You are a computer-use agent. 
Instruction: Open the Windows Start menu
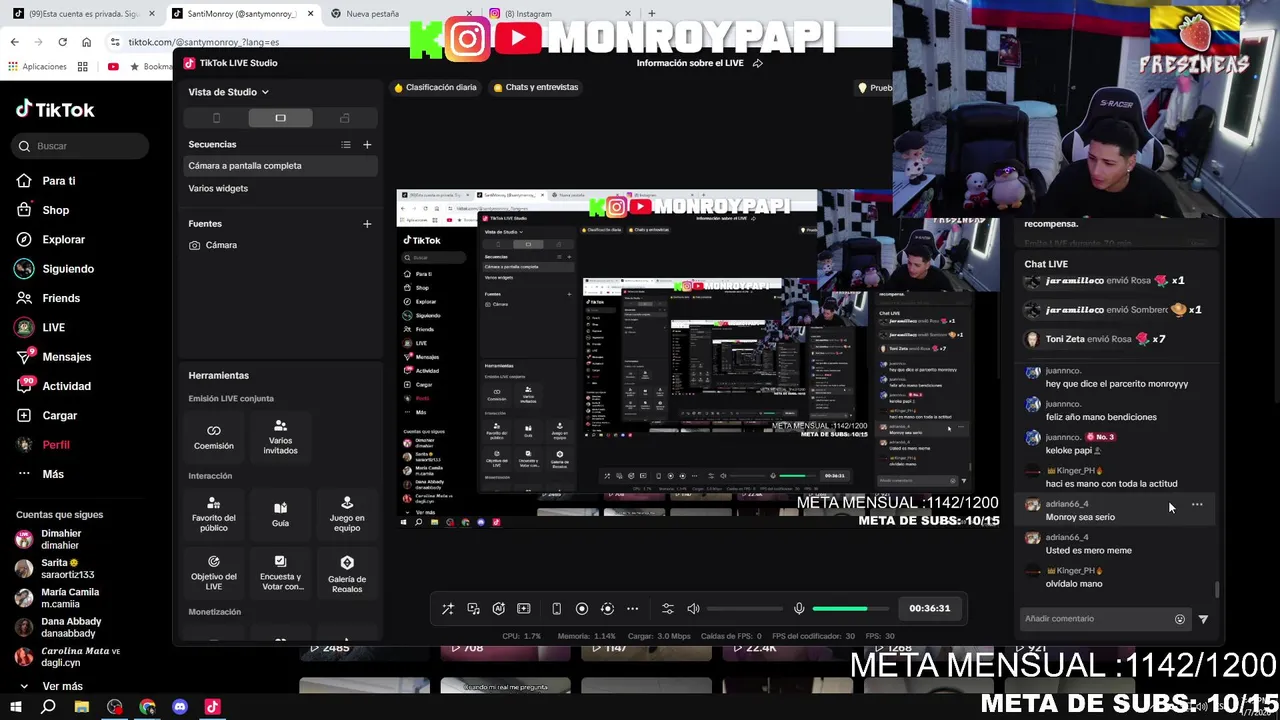[15, 707]
